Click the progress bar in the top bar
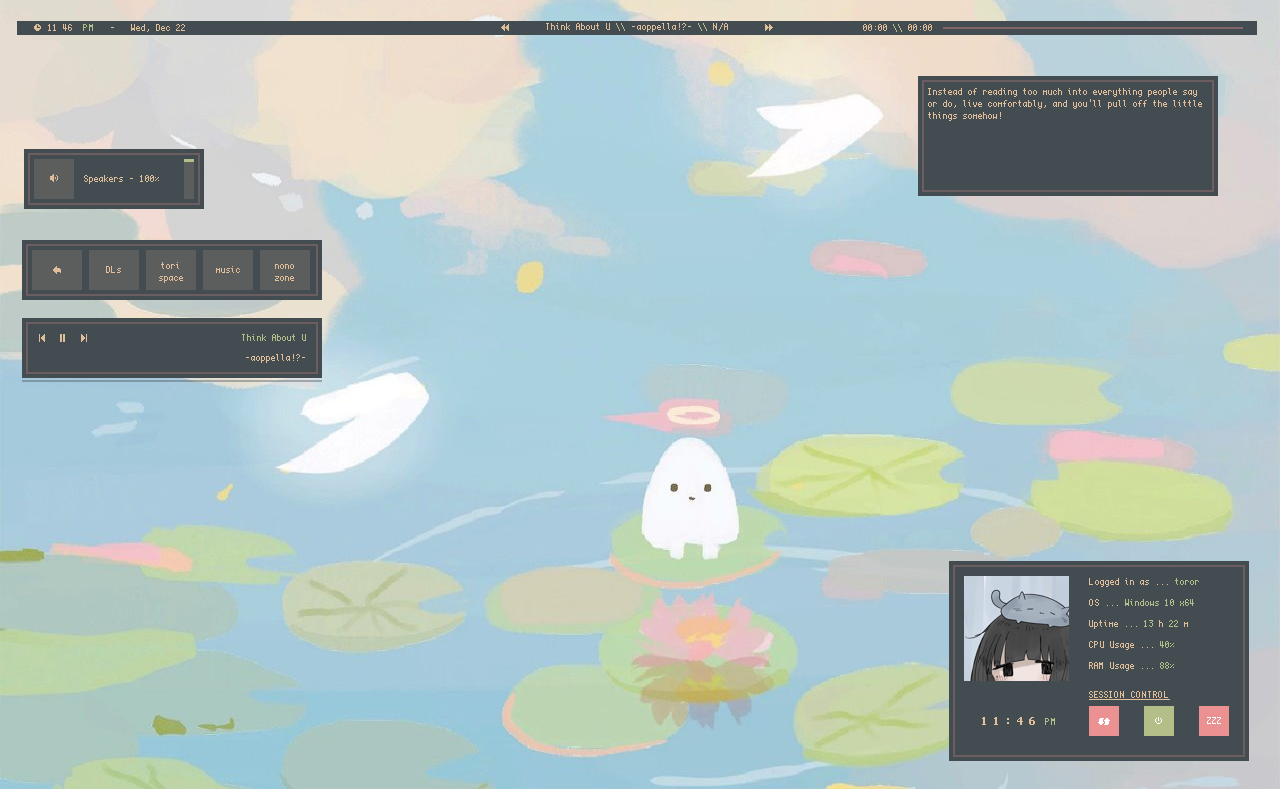1280x789 pixels. tap(1095, 27)
